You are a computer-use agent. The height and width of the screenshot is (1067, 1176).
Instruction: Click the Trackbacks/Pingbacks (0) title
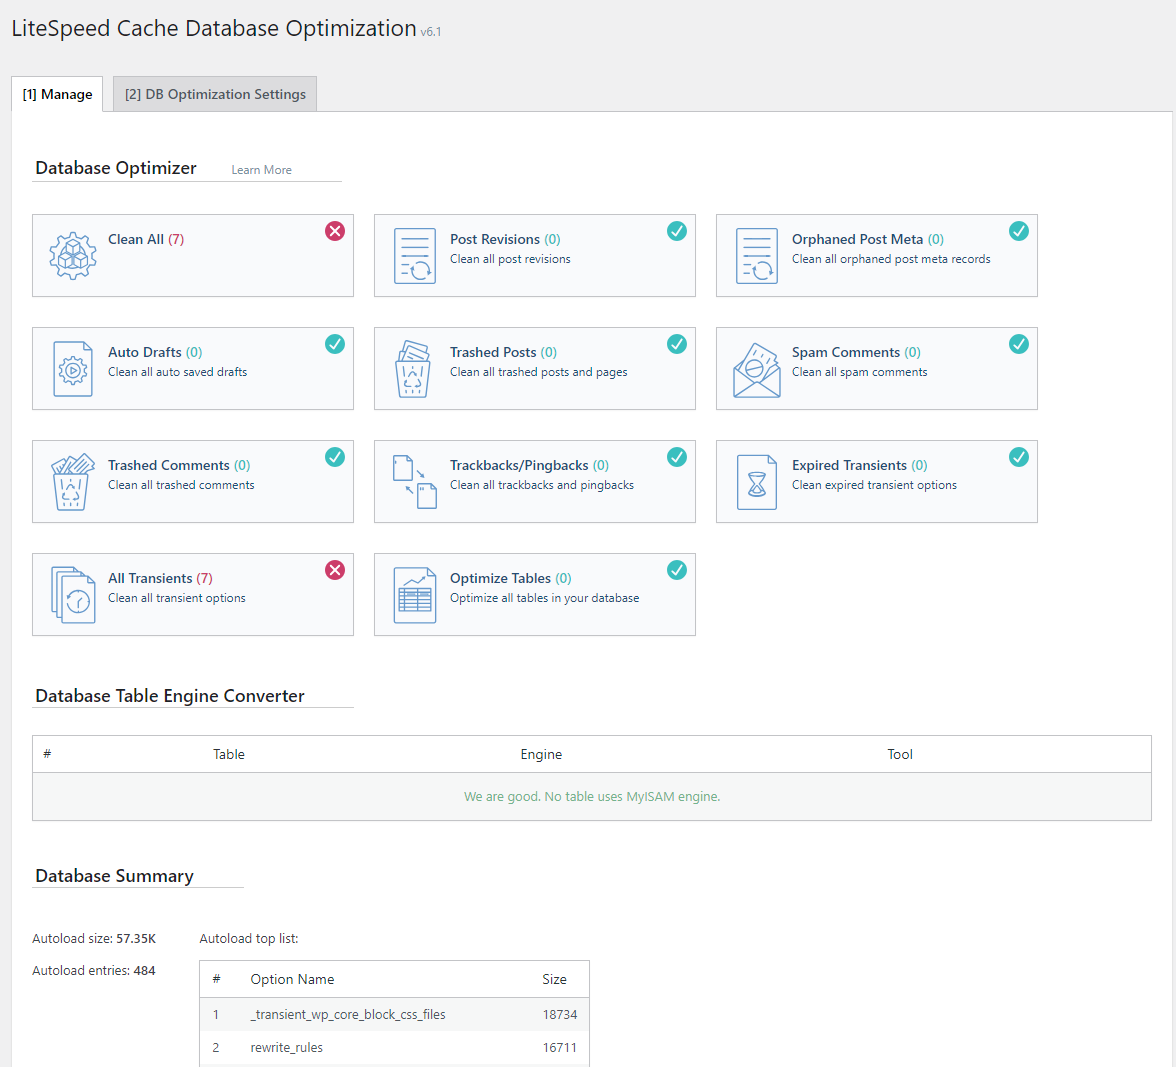[x=530, y=466]
